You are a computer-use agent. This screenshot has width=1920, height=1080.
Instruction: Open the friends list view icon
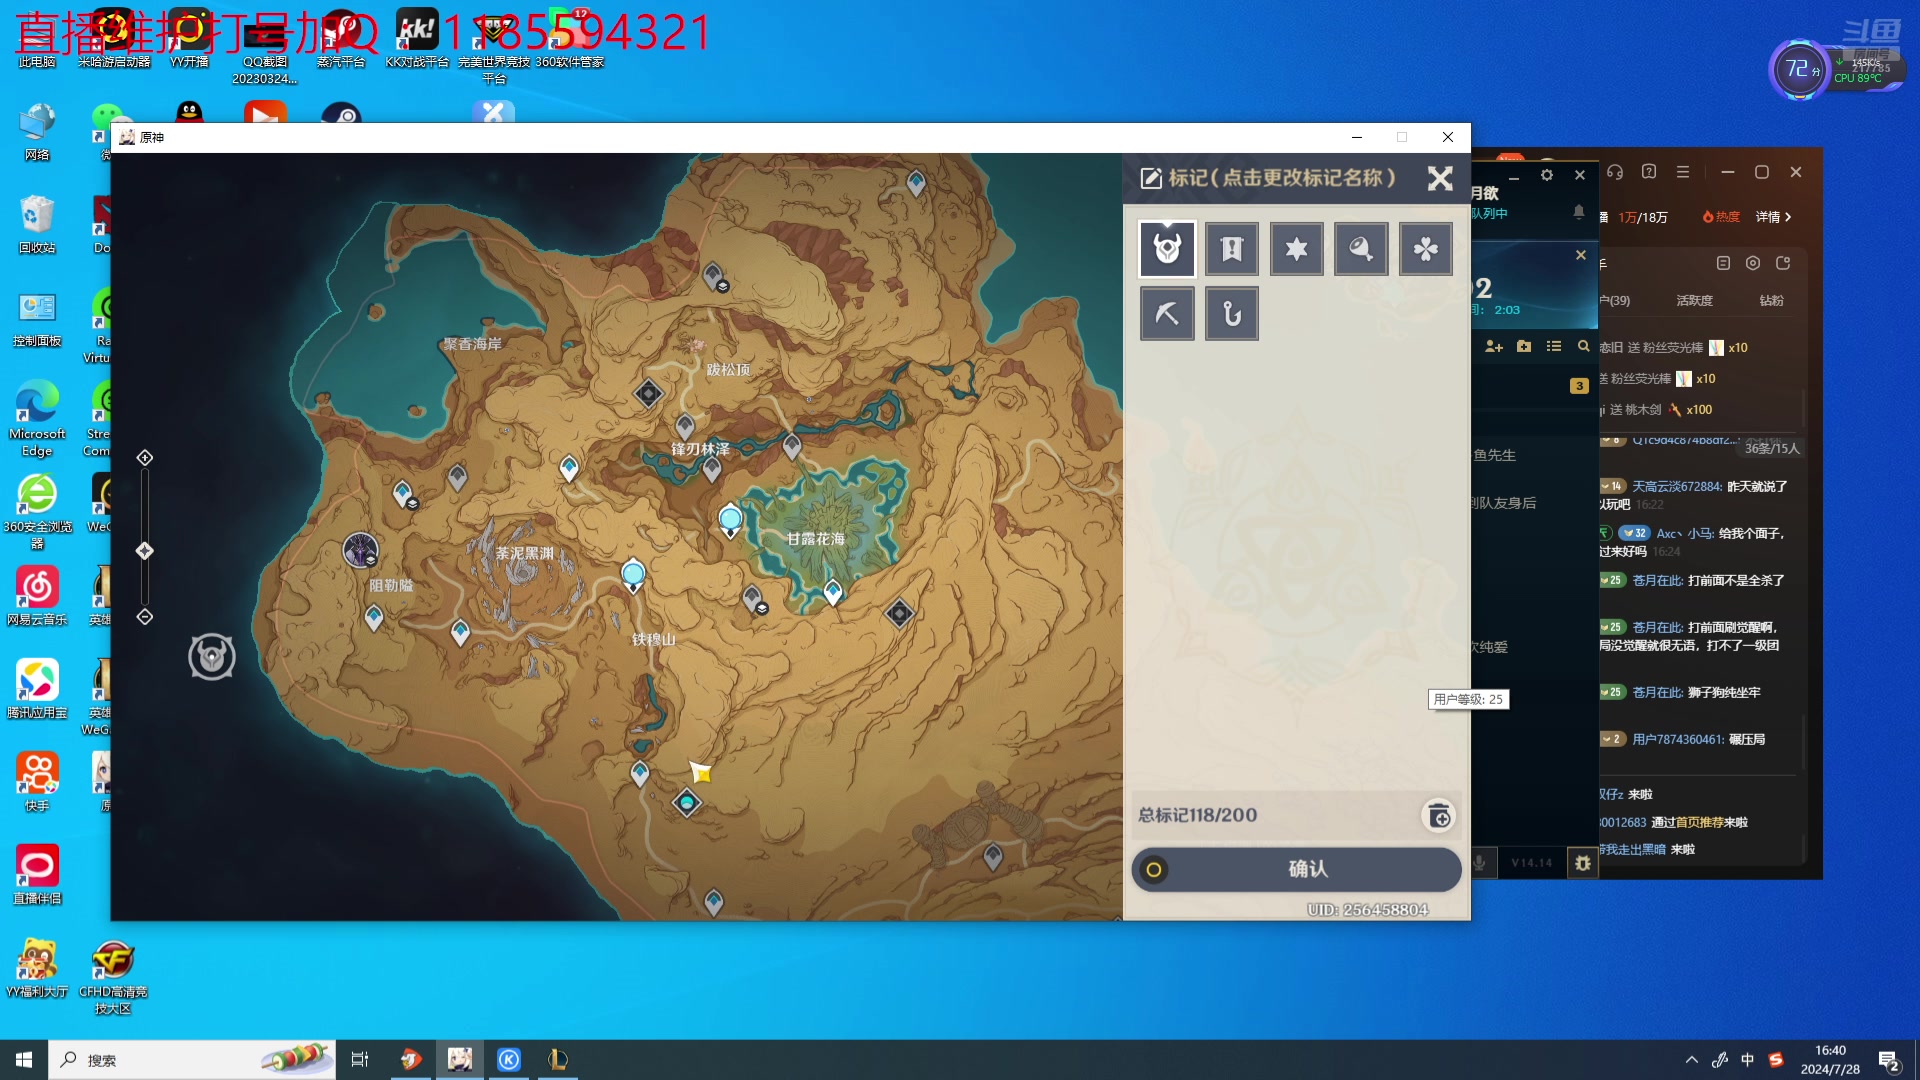pyautogui.click(x=1554, y=346)
